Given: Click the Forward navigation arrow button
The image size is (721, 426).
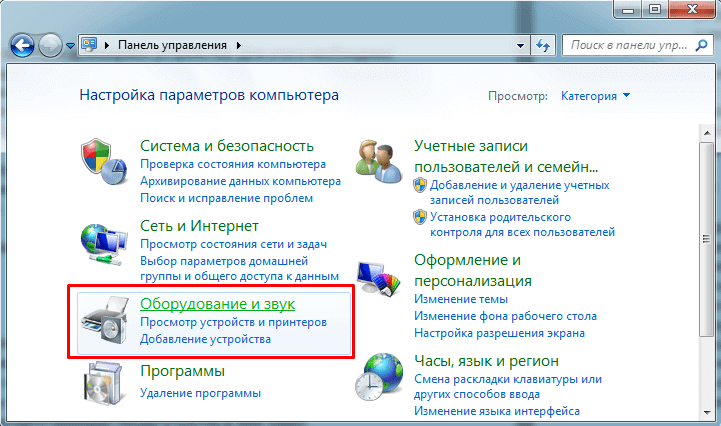Looking at the screenshot, I should 50,46.
